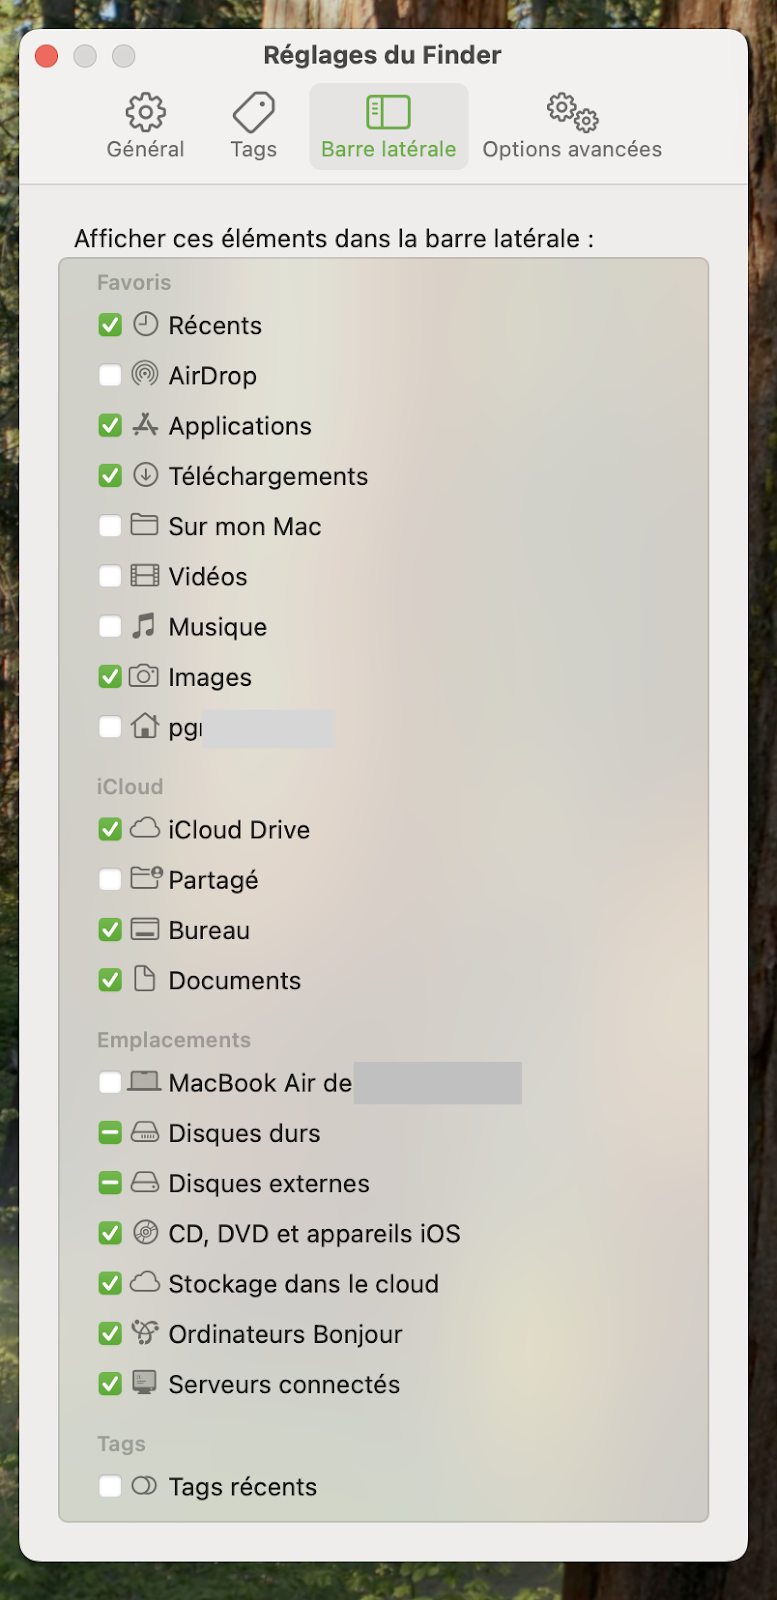The image size is (777, 1600).
Task: Uncheck the Documents checkbox
Action: (110, 980)
